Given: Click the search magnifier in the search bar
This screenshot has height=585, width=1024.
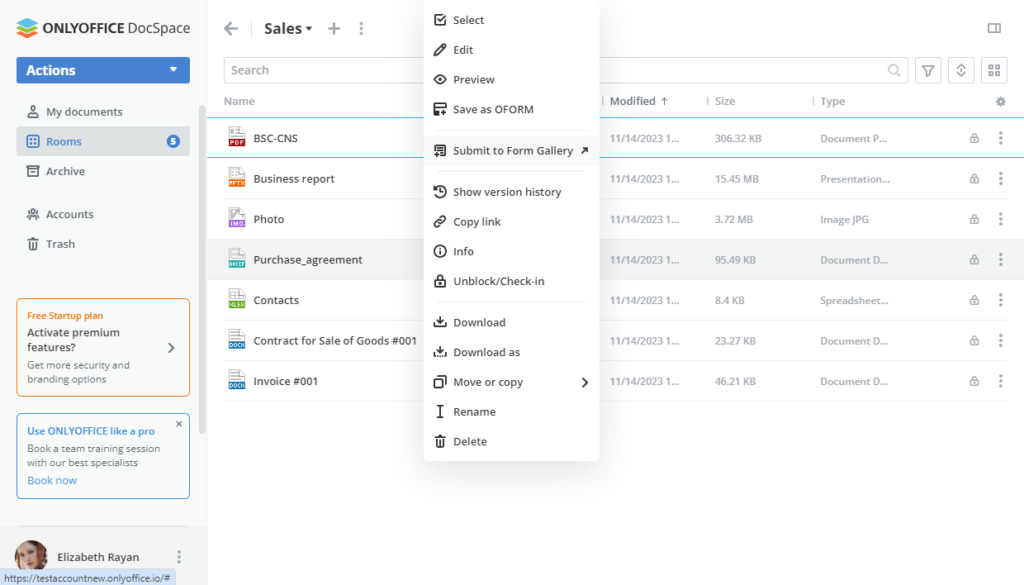Looking at the screenshot, I should coord(895,70).
